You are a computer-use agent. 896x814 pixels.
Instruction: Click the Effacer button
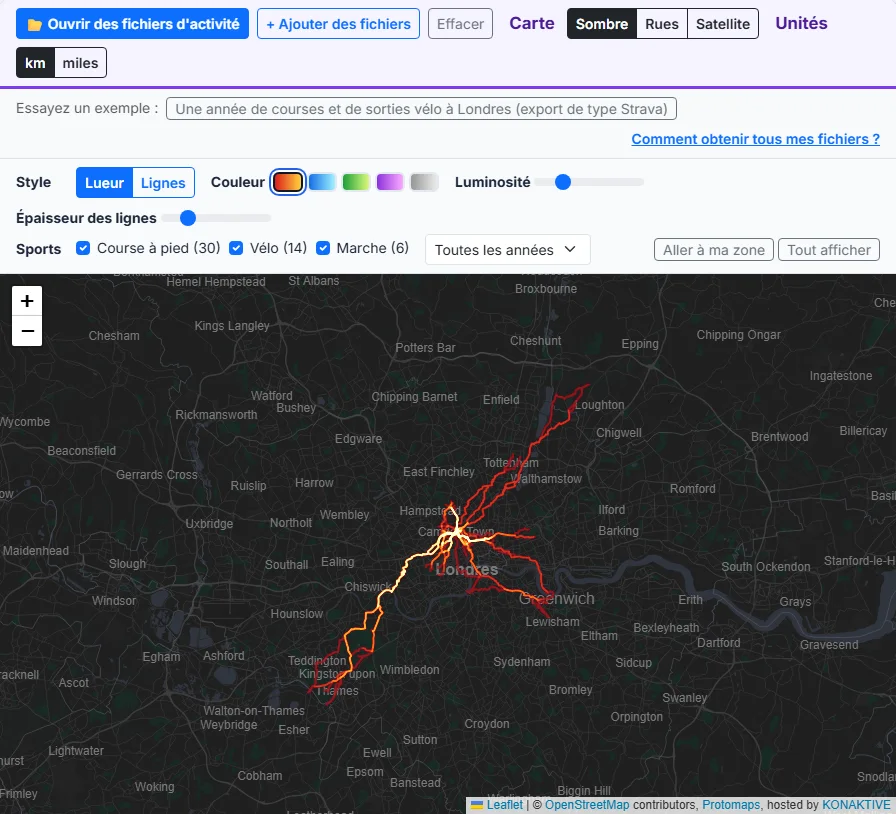(x=461, y=24)
